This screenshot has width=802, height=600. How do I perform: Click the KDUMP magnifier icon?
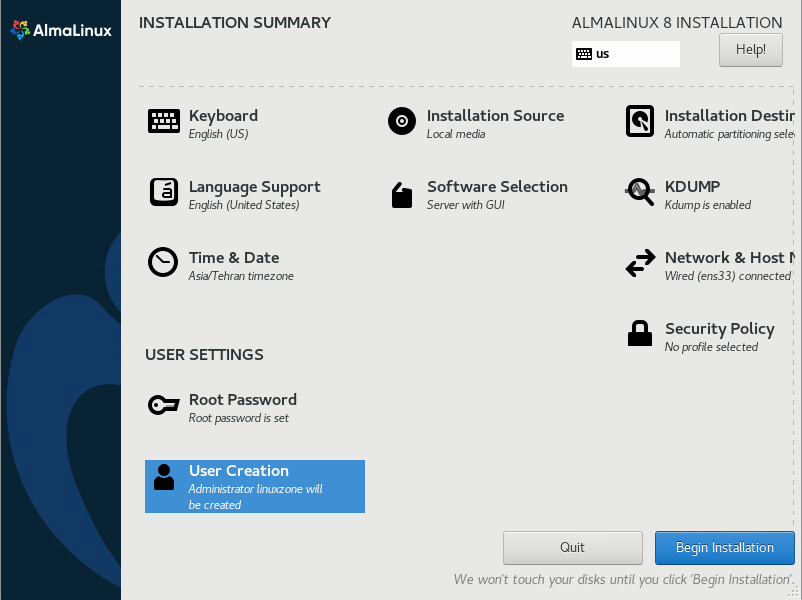(640, 192)
